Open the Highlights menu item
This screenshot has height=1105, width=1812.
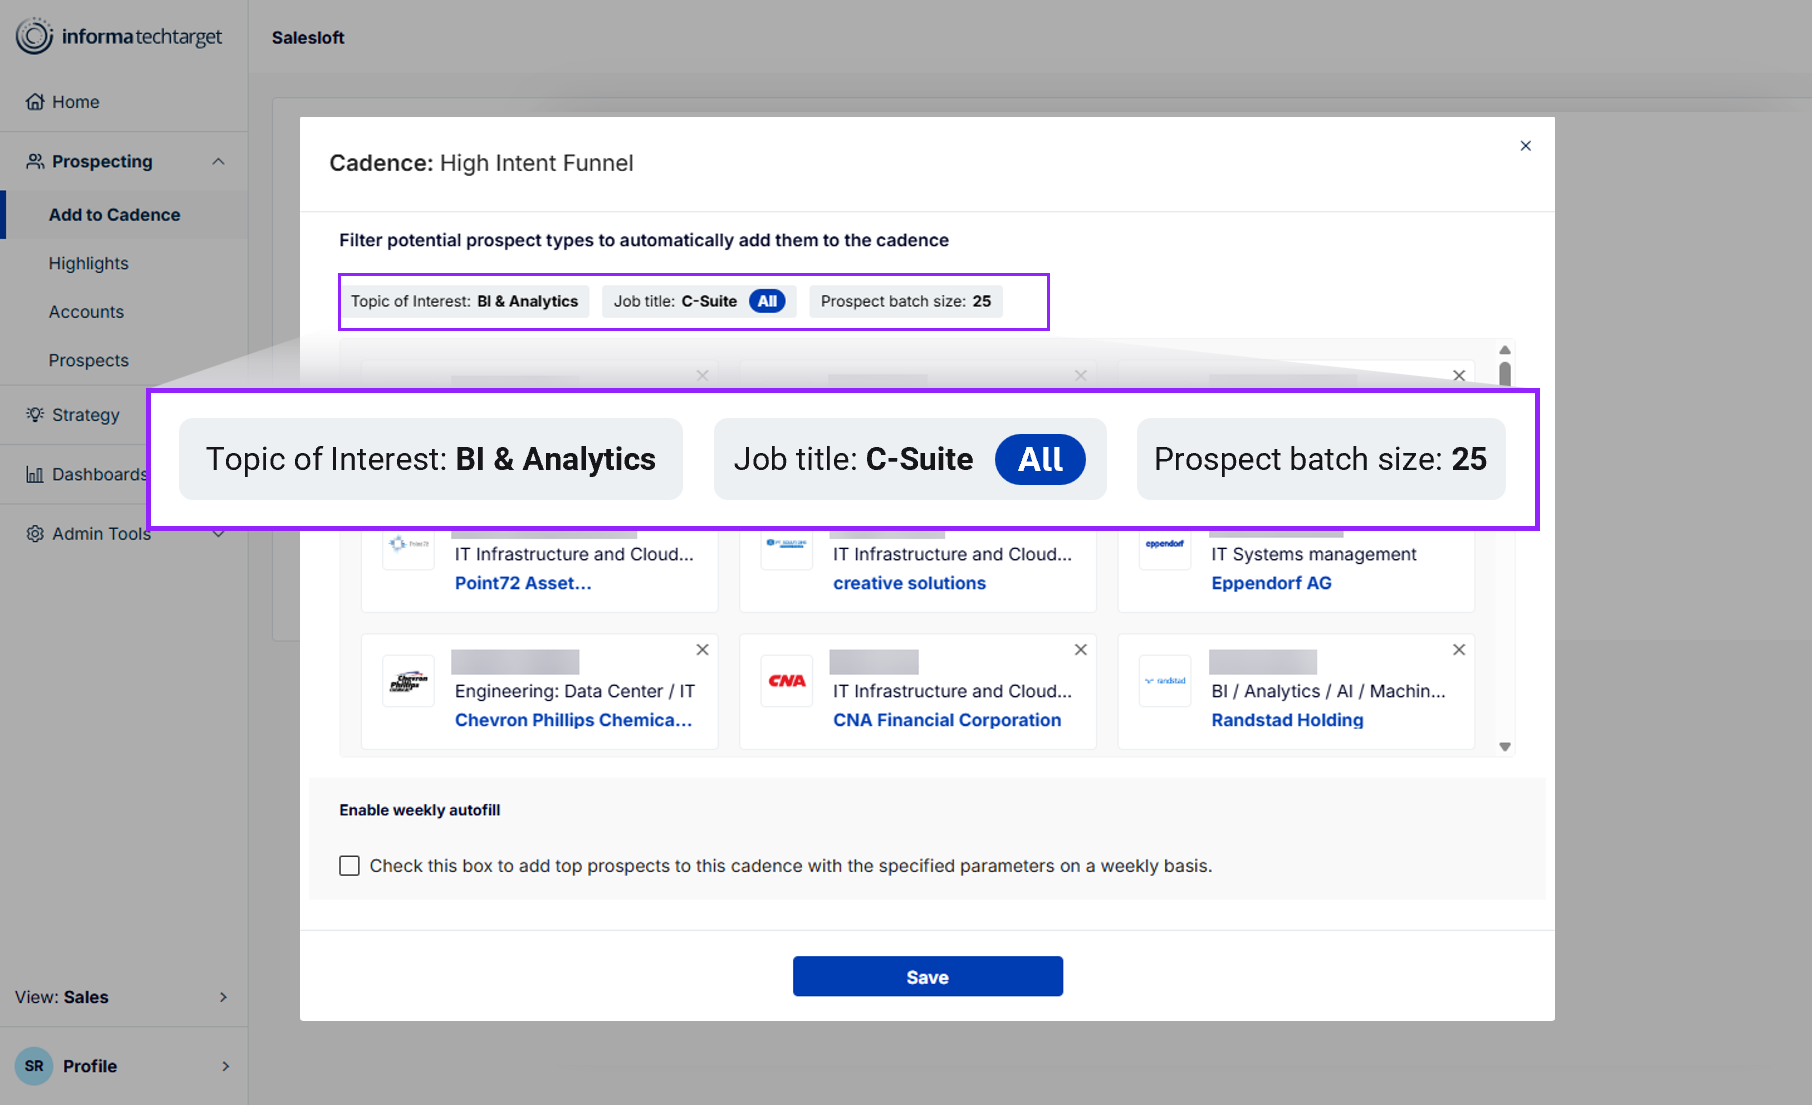tap(89, 264)
